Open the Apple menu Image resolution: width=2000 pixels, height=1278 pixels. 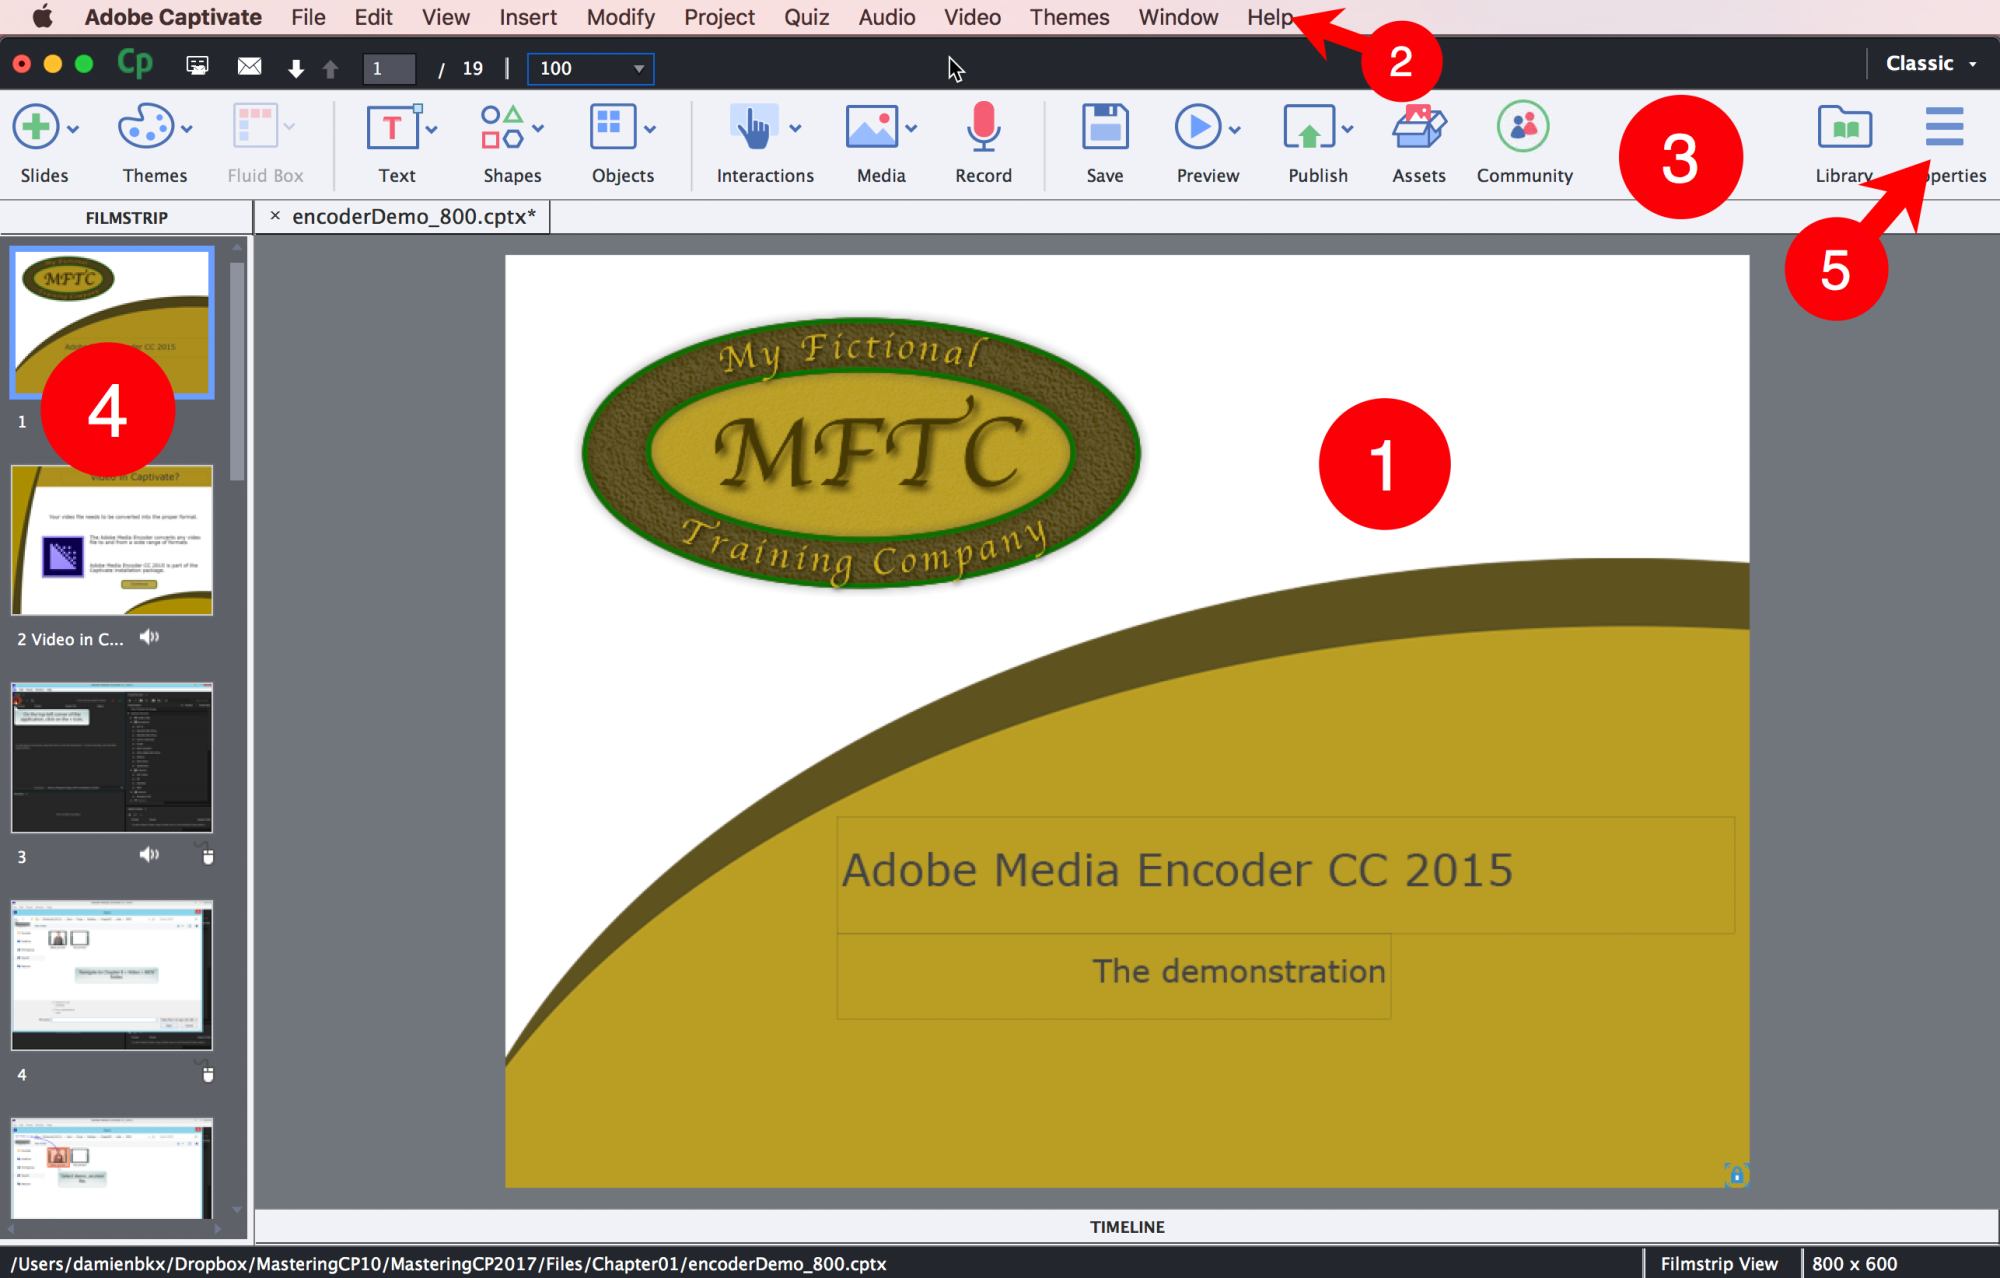[42, 17]
